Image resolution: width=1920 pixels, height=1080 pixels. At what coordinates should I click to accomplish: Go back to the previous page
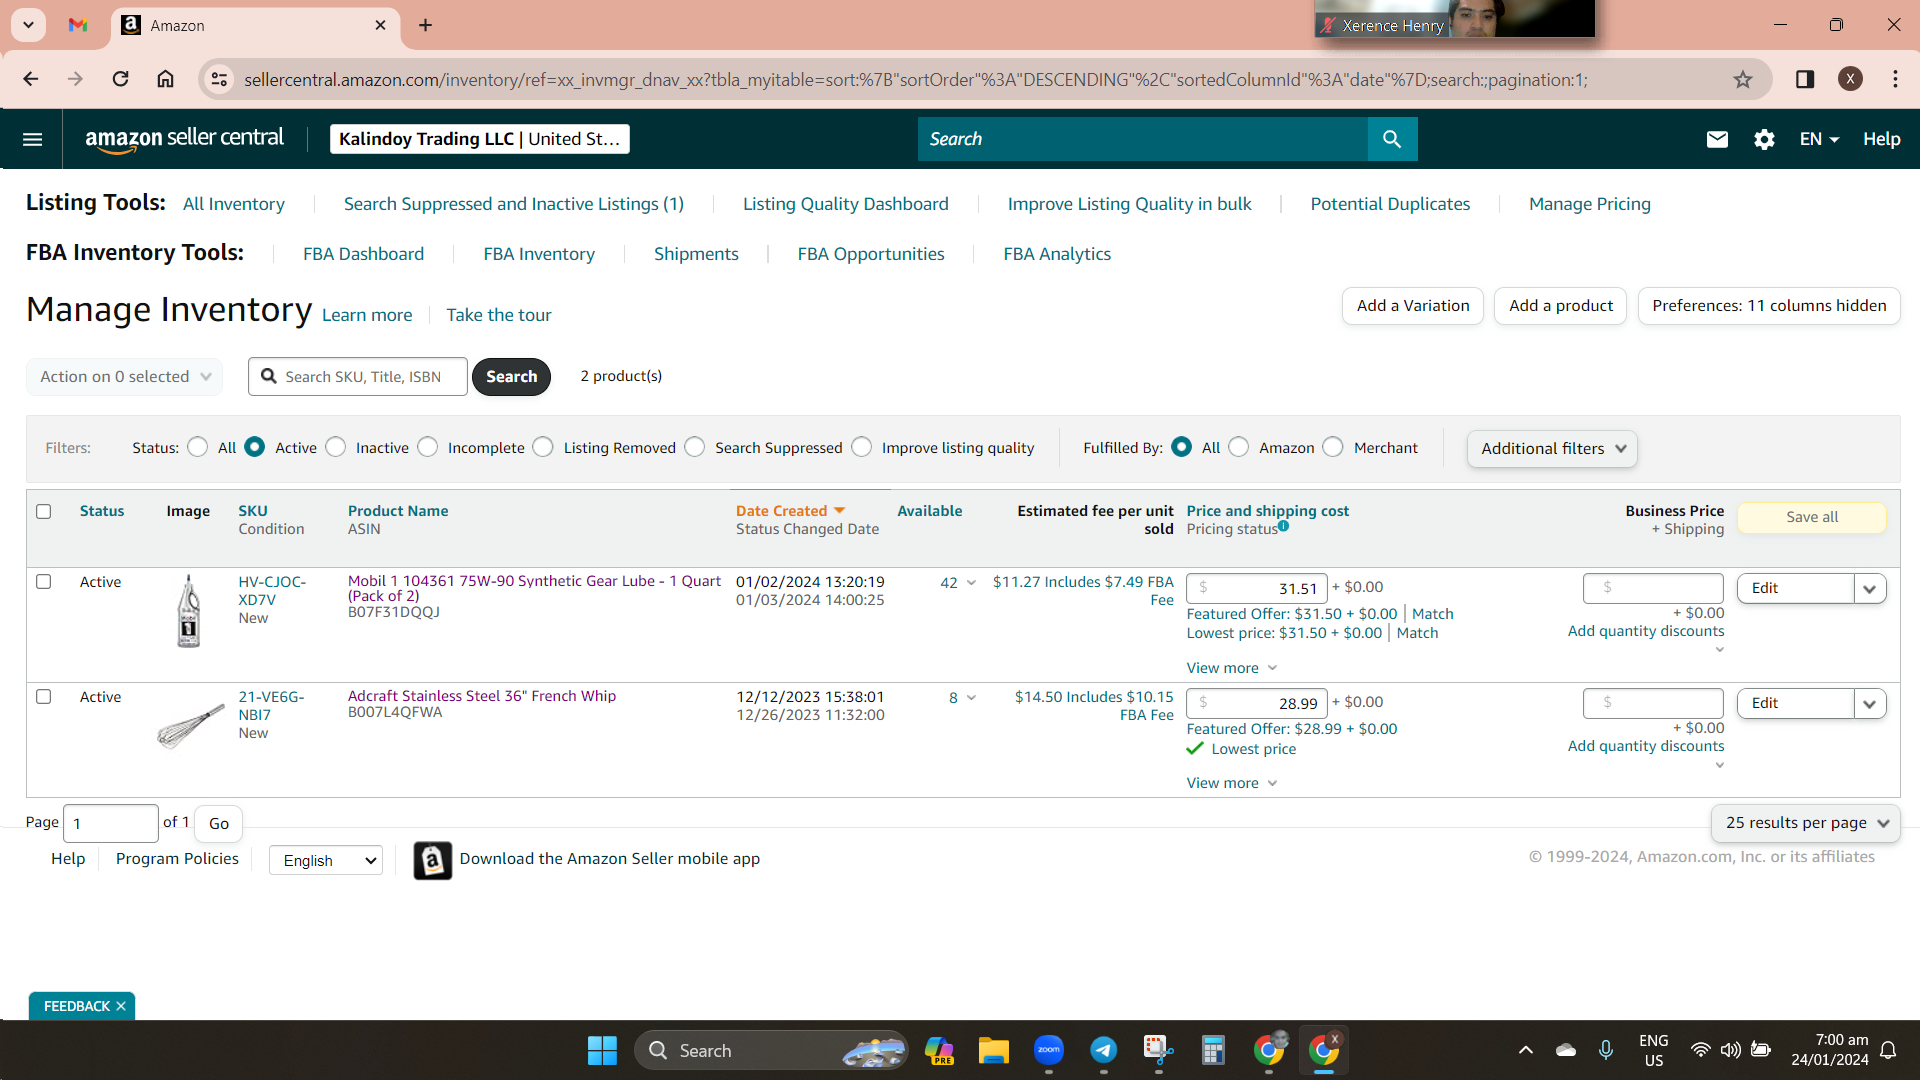click(31, 79)
